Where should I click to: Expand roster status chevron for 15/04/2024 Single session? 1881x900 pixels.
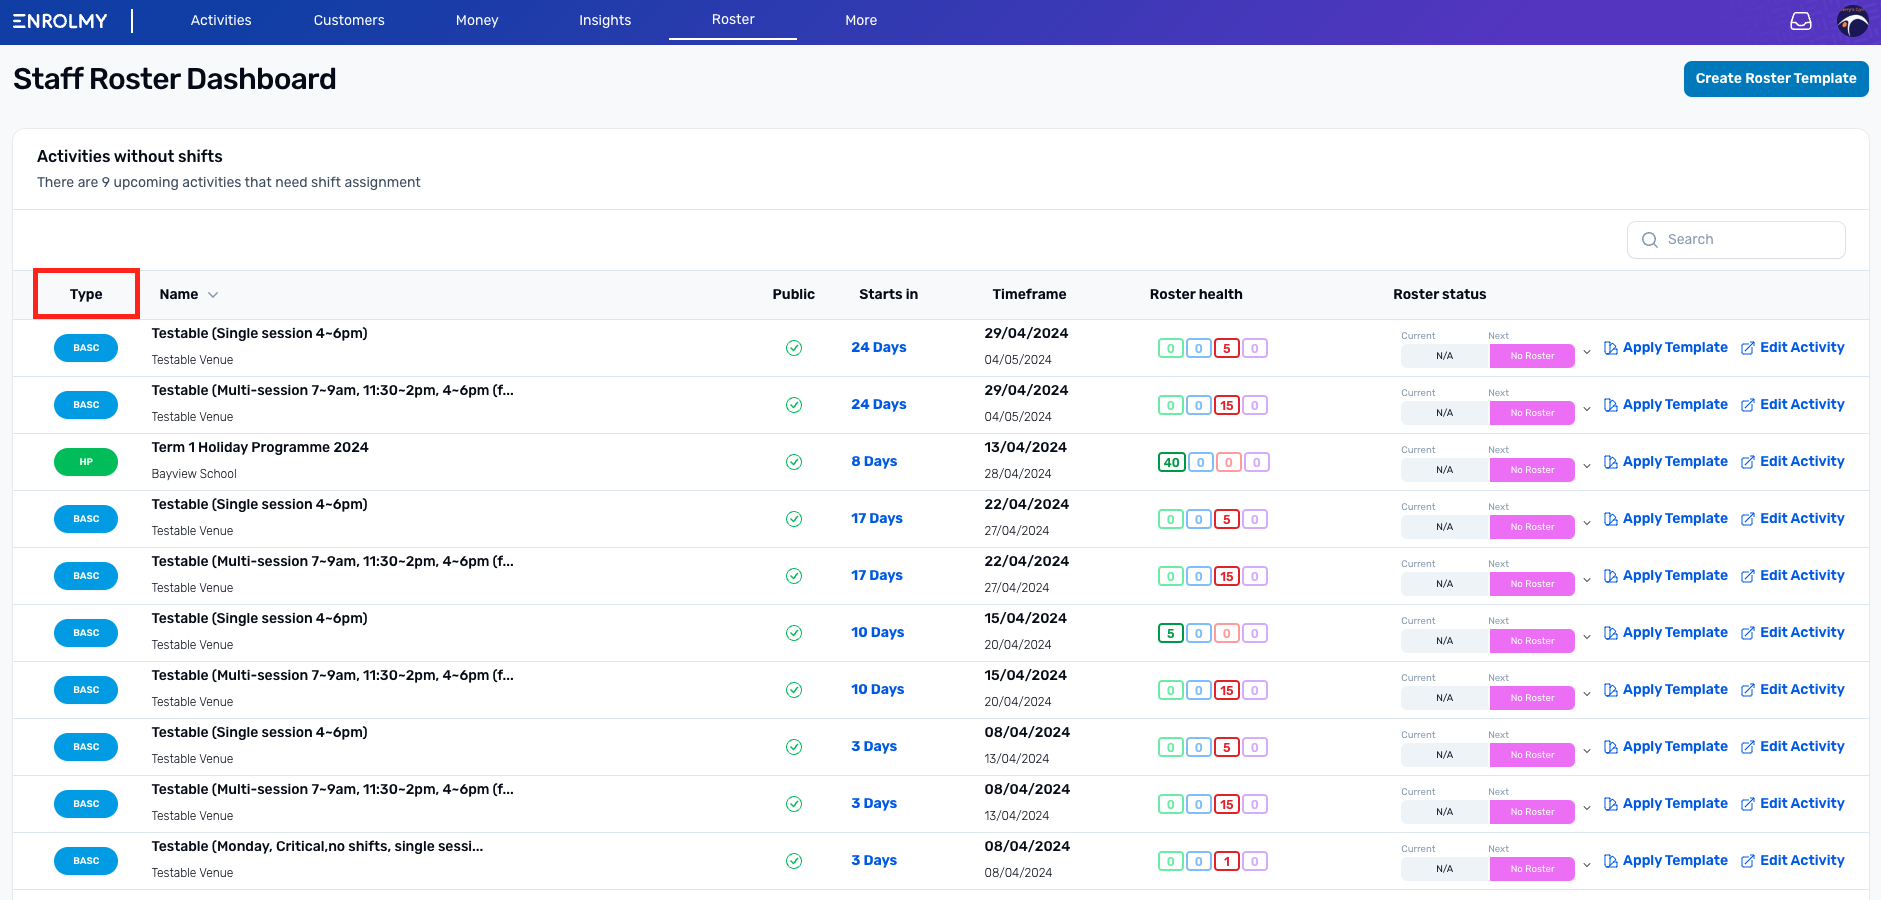tap(1587, 638)
